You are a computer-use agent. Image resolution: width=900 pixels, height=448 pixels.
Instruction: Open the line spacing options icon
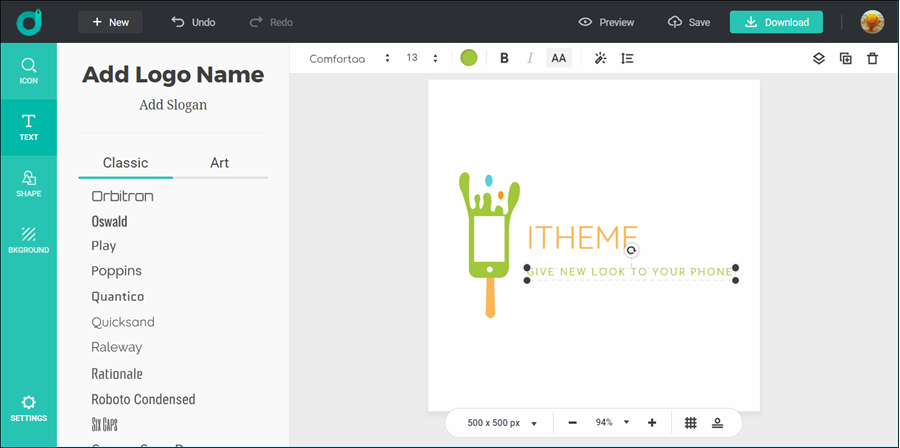click(627, 58)
